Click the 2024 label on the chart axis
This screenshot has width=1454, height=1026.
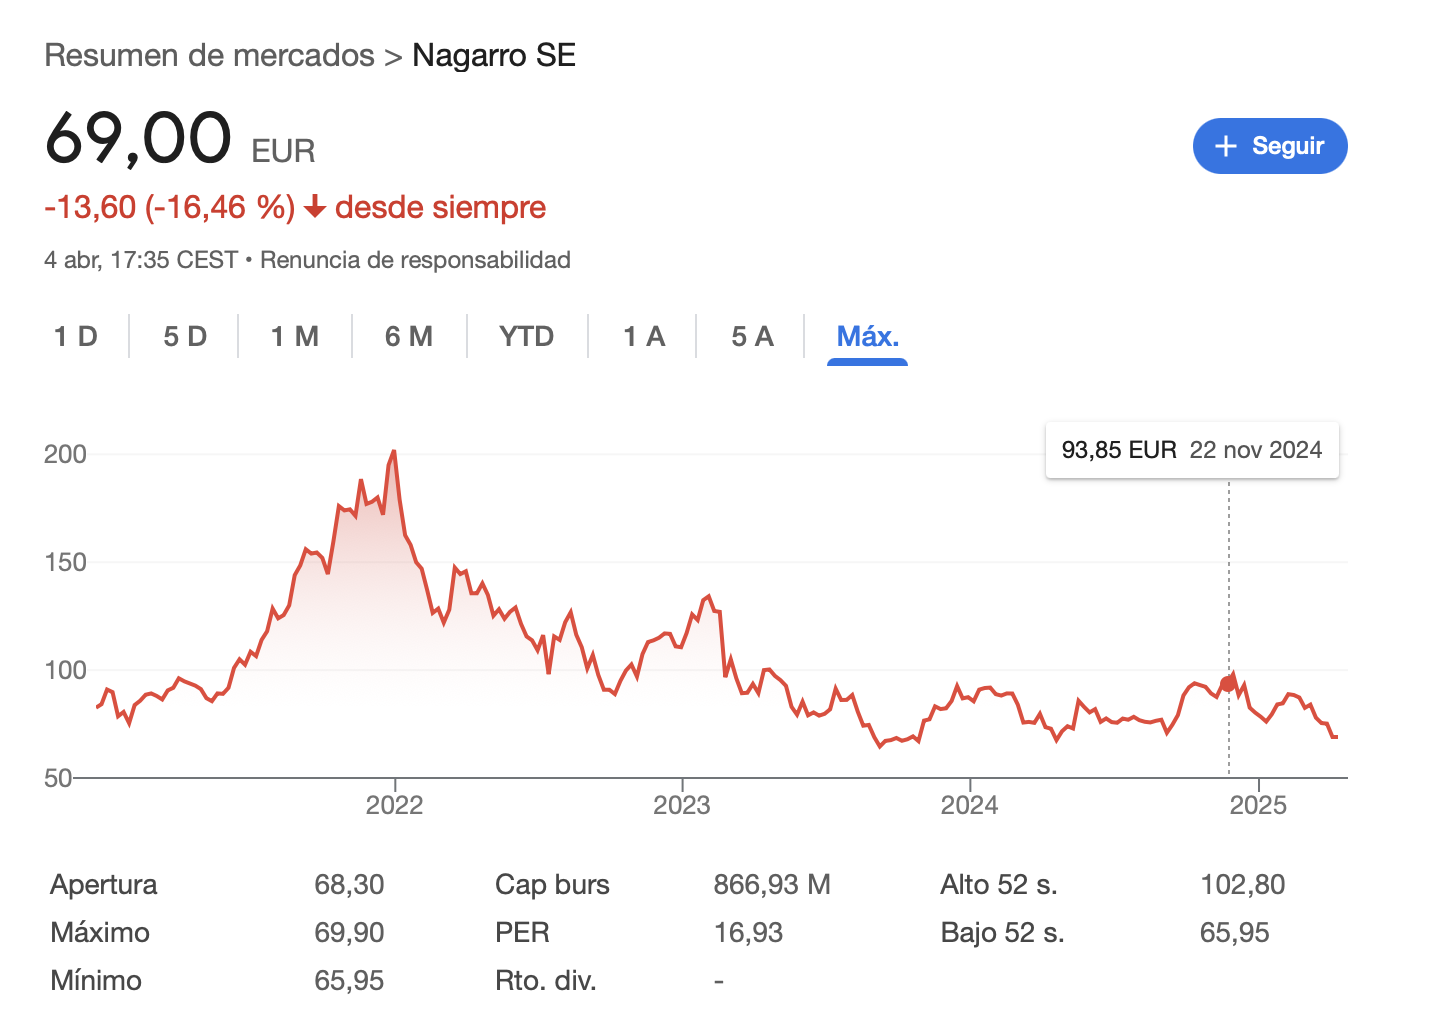(x=969, y=805)
